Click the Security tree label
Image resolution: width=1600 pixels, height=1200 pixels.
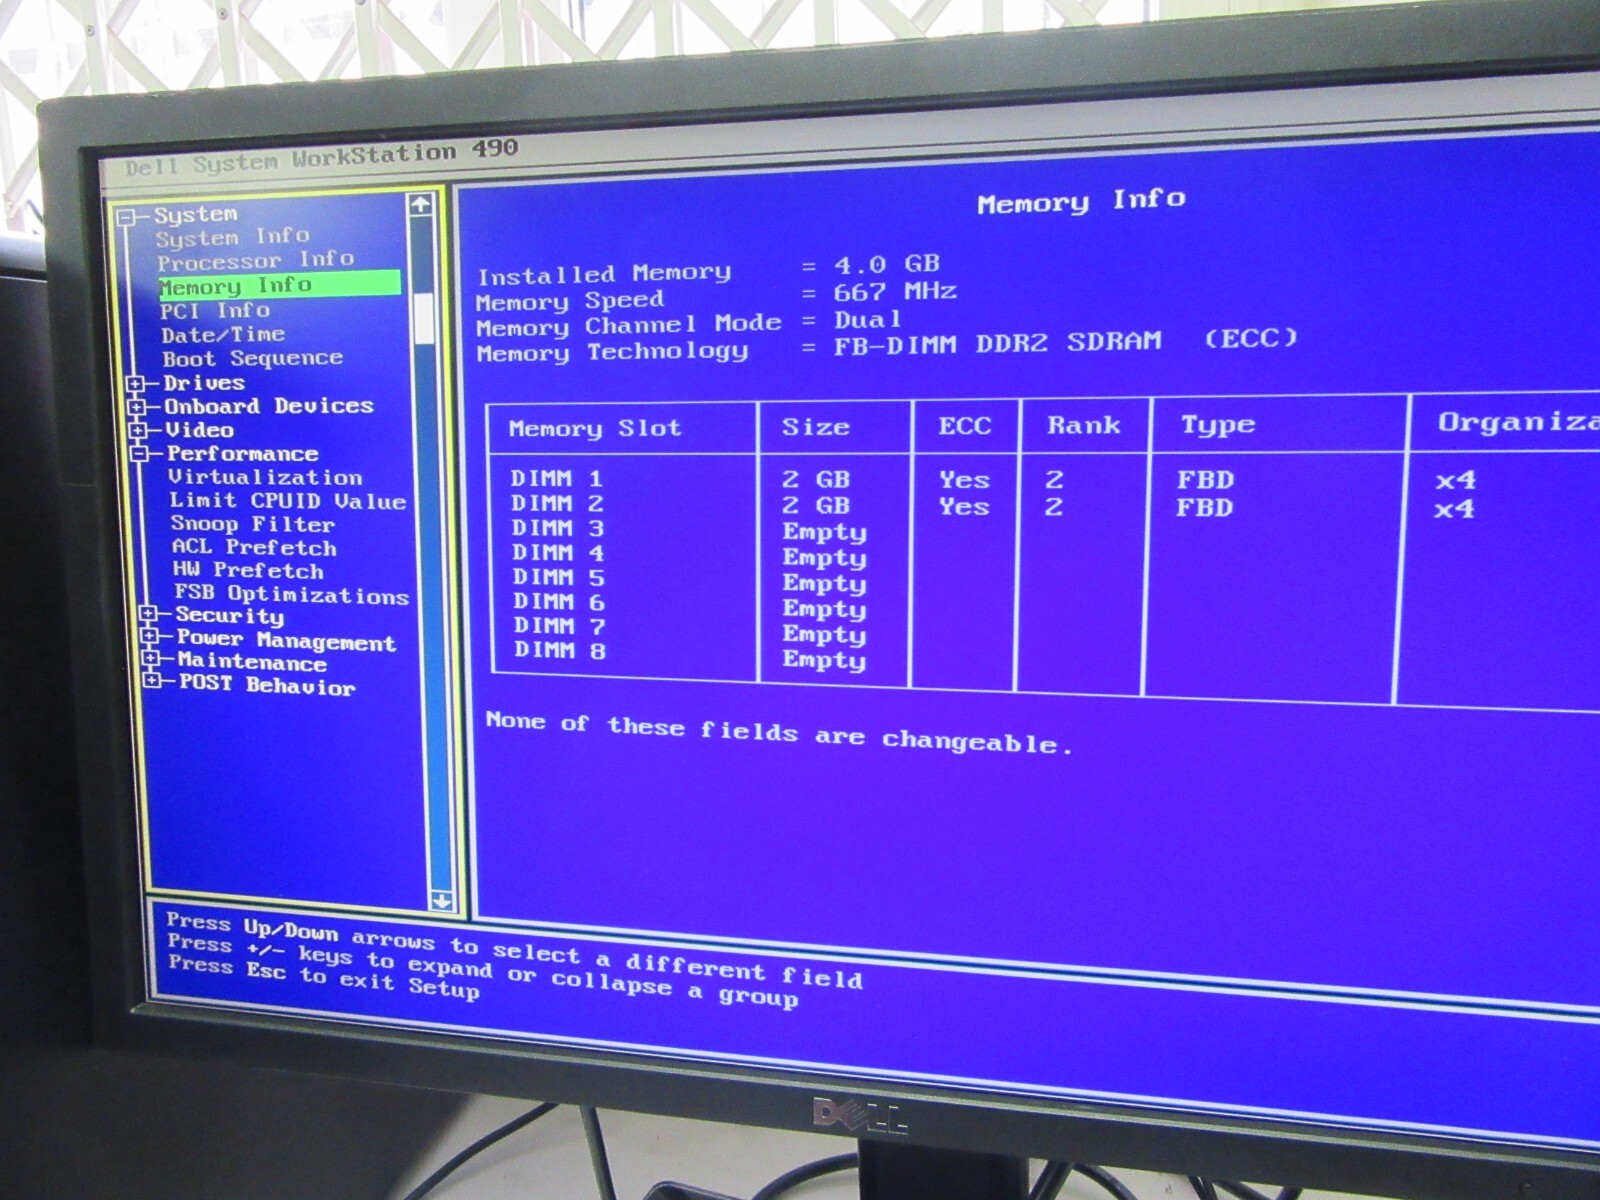coord(230,616)
